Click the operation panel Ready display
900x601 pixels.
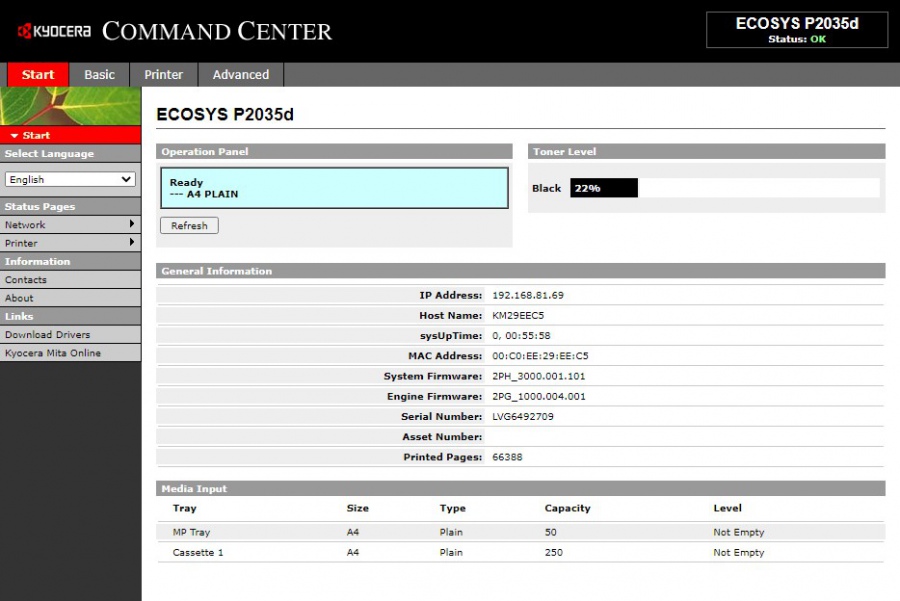click(334, 188)
